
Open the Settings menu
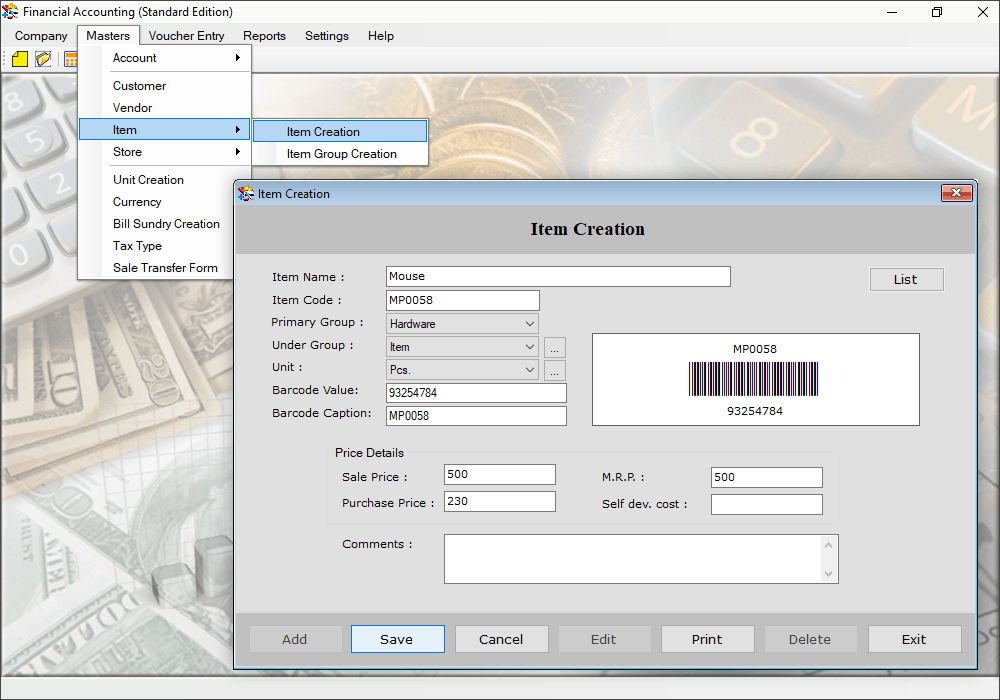click(327, 36)
